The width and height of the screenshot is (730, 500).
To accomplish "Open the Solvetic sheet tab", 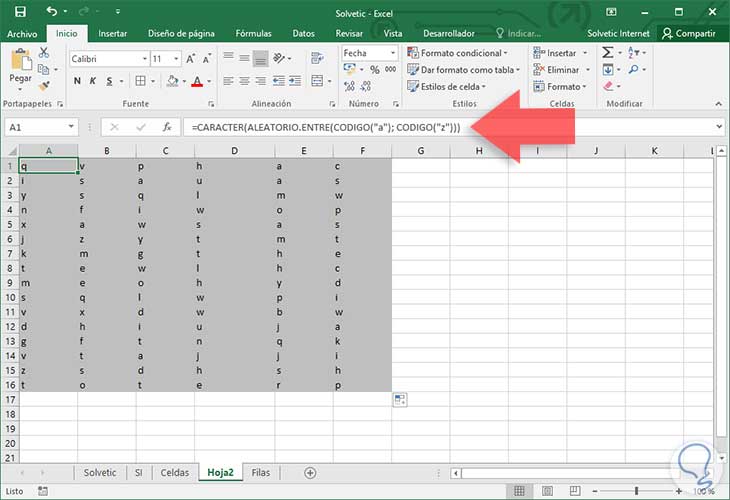I will pos(100,473).
